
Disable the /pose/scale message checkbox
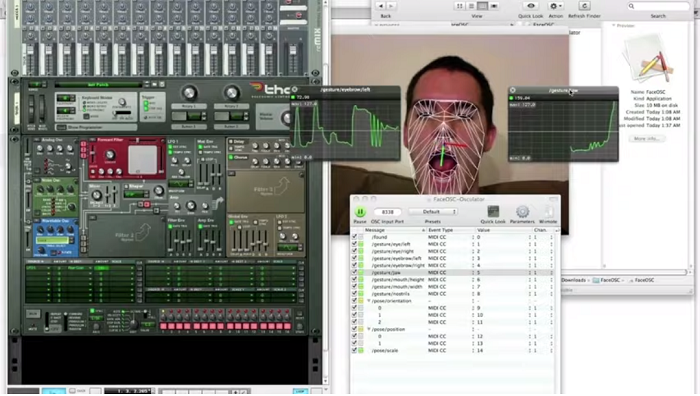pyautogui.click(x=354, y=350)
